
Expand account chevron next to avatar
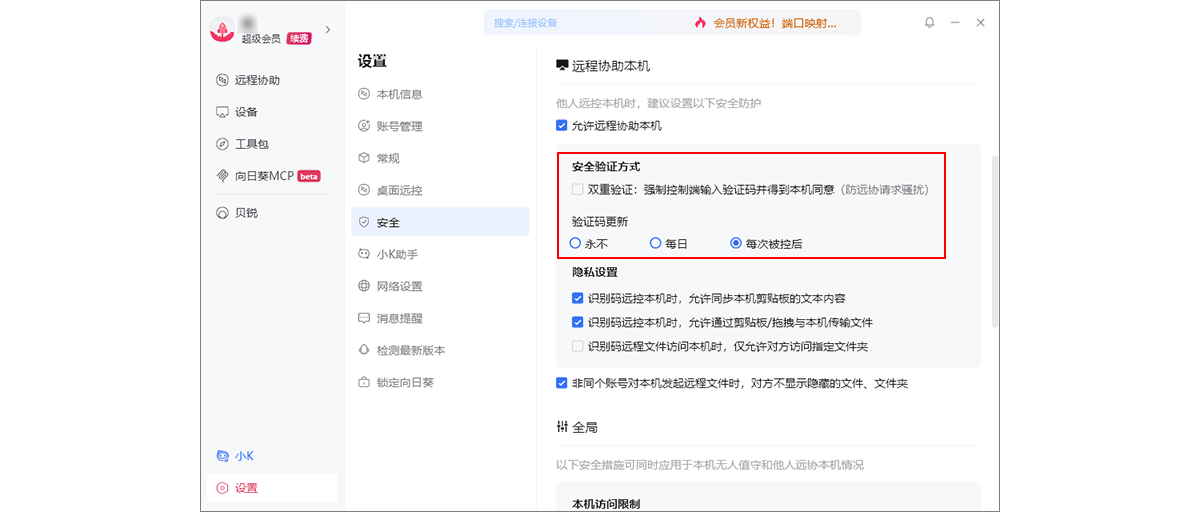328,29
